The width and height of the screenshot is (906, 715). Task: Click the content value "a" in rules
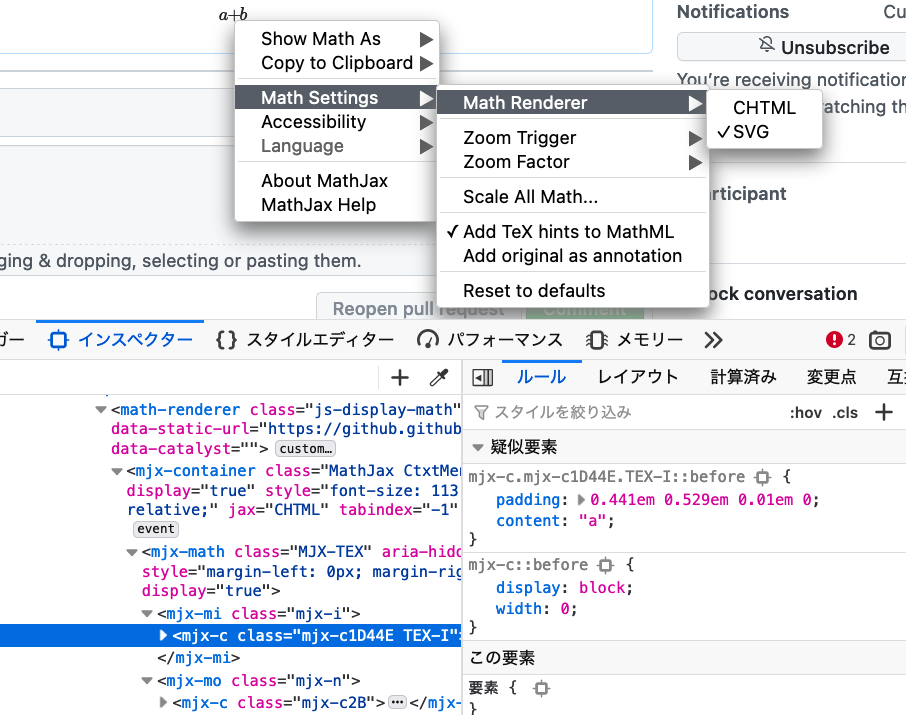tap(592, 521)
